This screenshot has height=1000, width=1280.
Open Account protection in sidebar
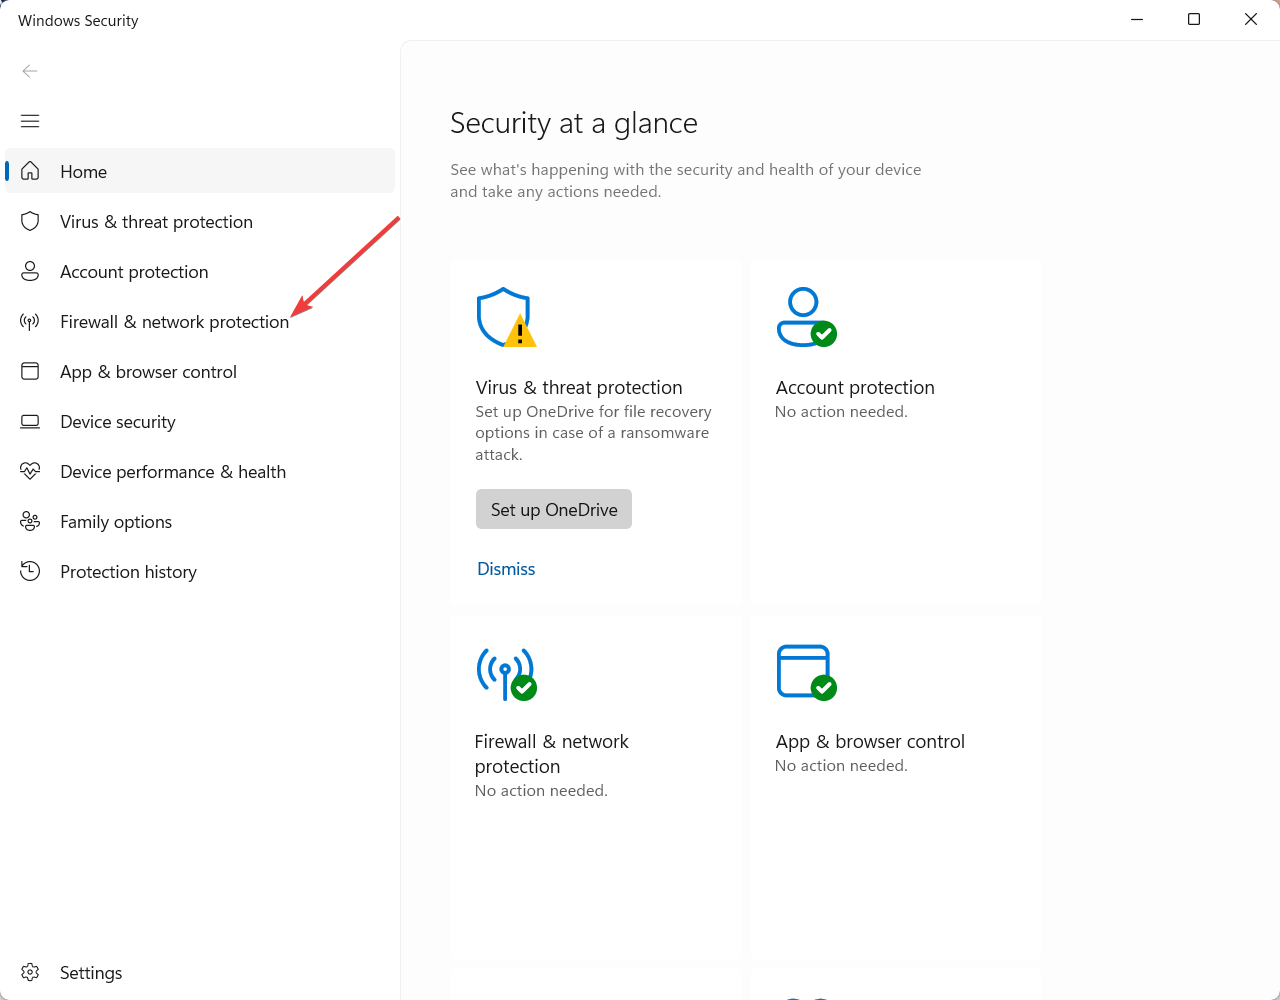200,271
